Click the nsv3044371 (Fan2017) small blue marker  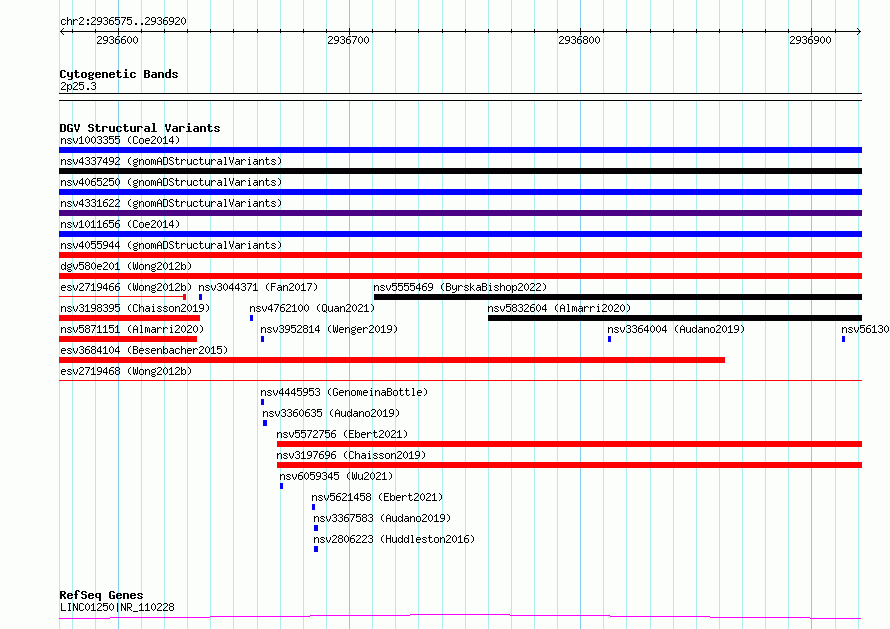point(200,297)
